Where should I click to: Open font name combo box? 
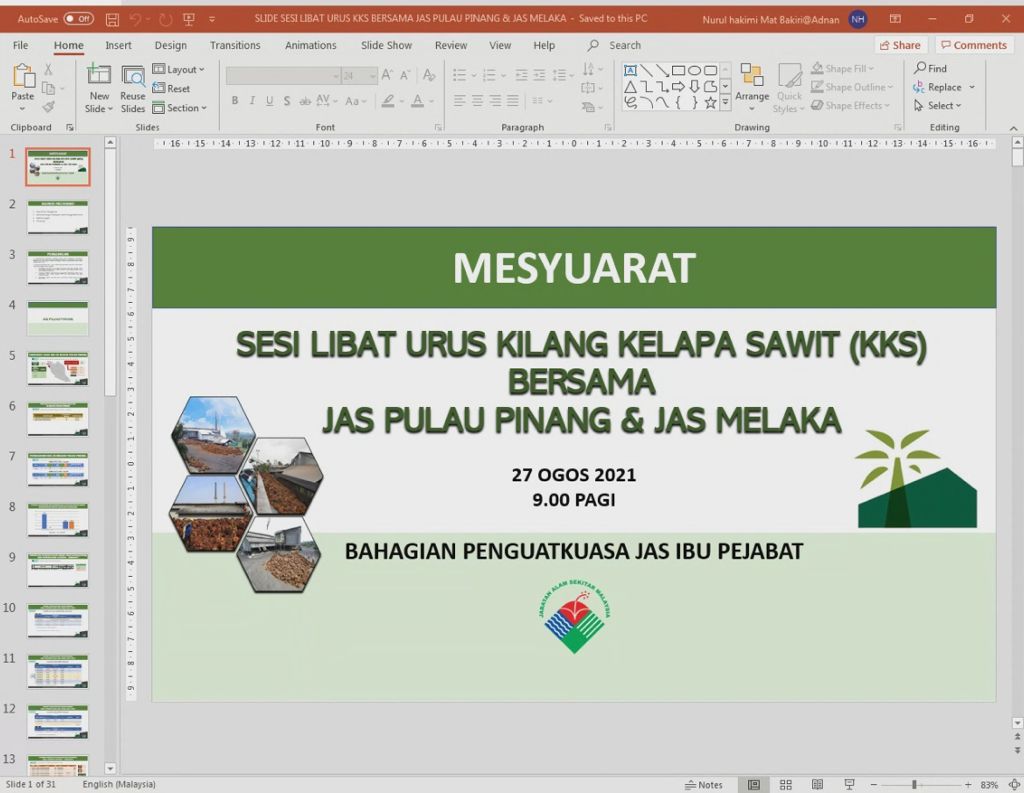[x=283, y=76]
